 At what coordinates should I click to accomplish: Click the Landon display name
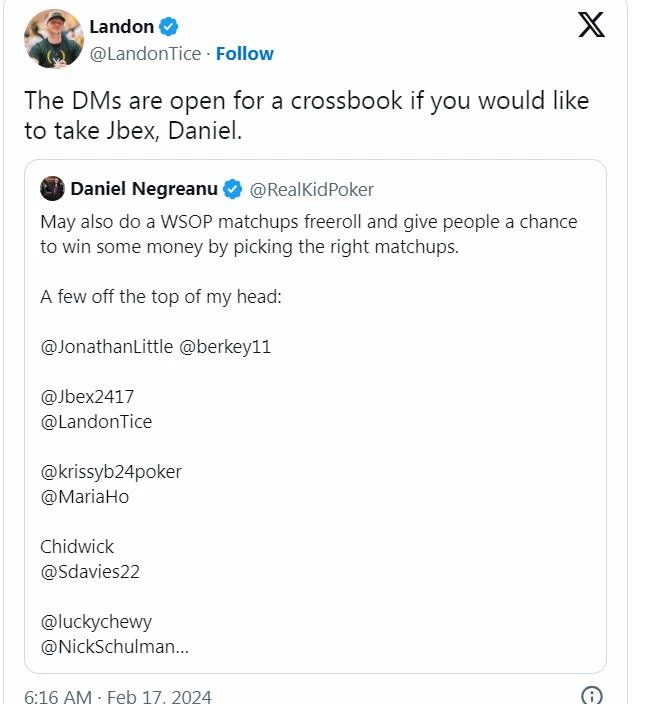click(x=123, y=27)
